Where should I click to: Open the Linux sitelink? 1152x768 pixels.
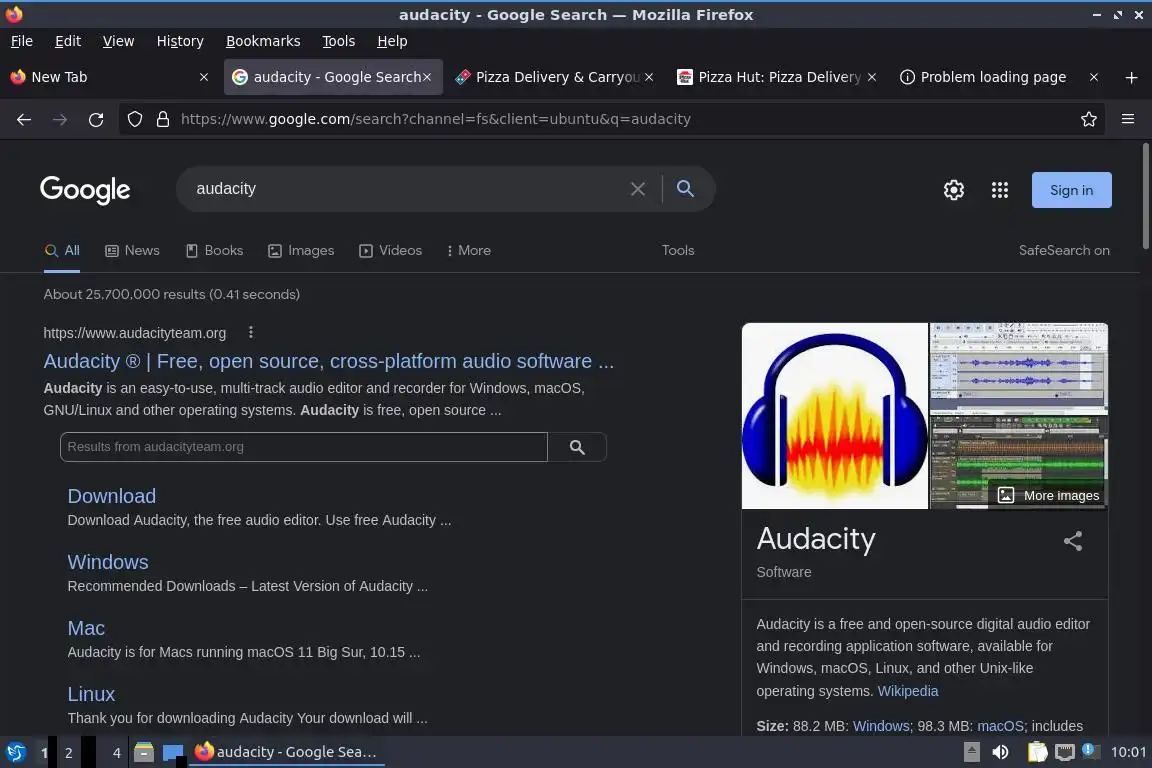coord(91,695)
